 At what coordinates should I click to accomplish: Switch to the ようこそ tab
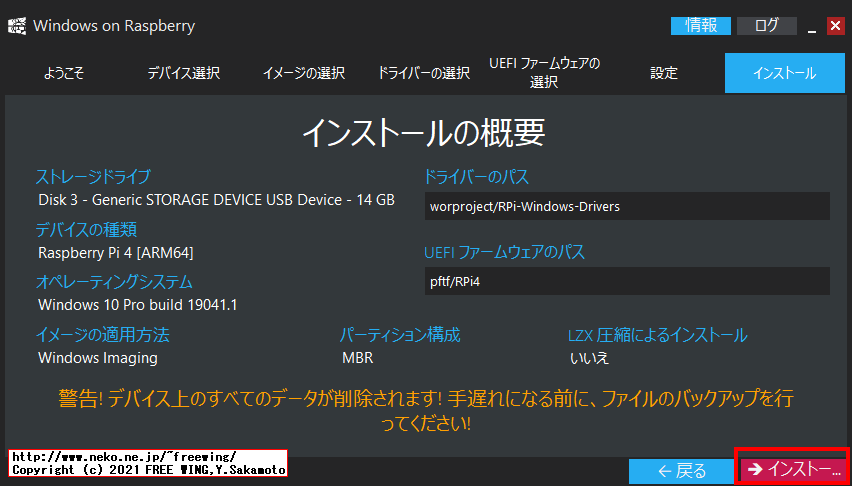coord(64,73)
